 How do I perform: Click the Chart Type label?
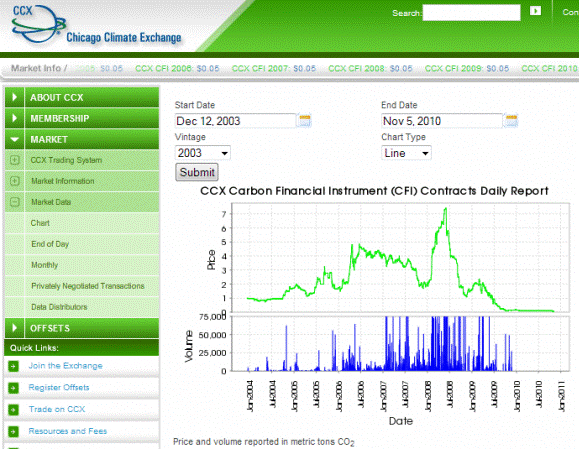403,137
